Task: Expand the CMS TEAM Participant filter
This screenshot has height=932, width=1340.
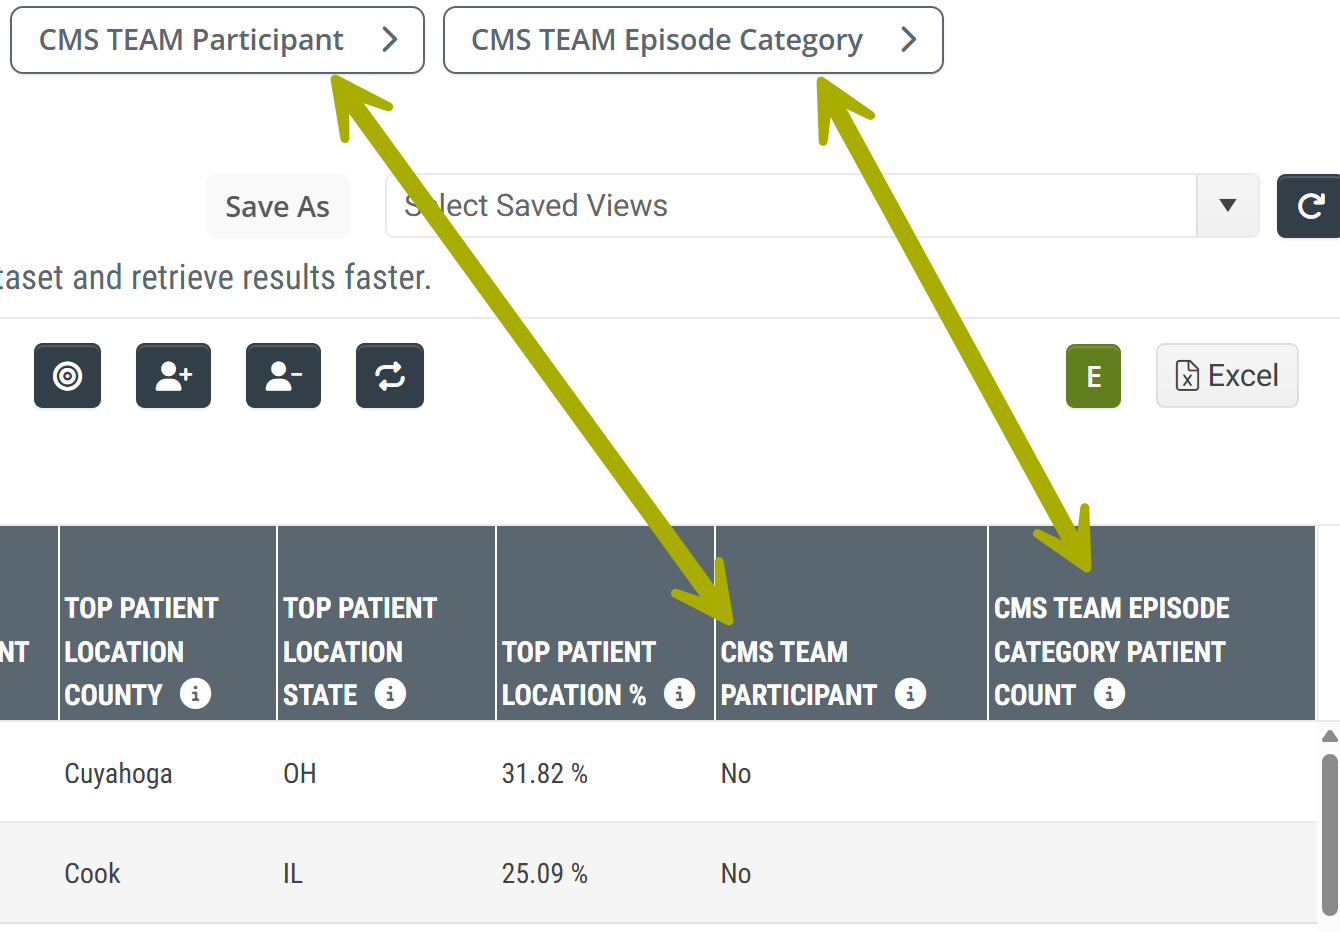Action: click(217, 40)
